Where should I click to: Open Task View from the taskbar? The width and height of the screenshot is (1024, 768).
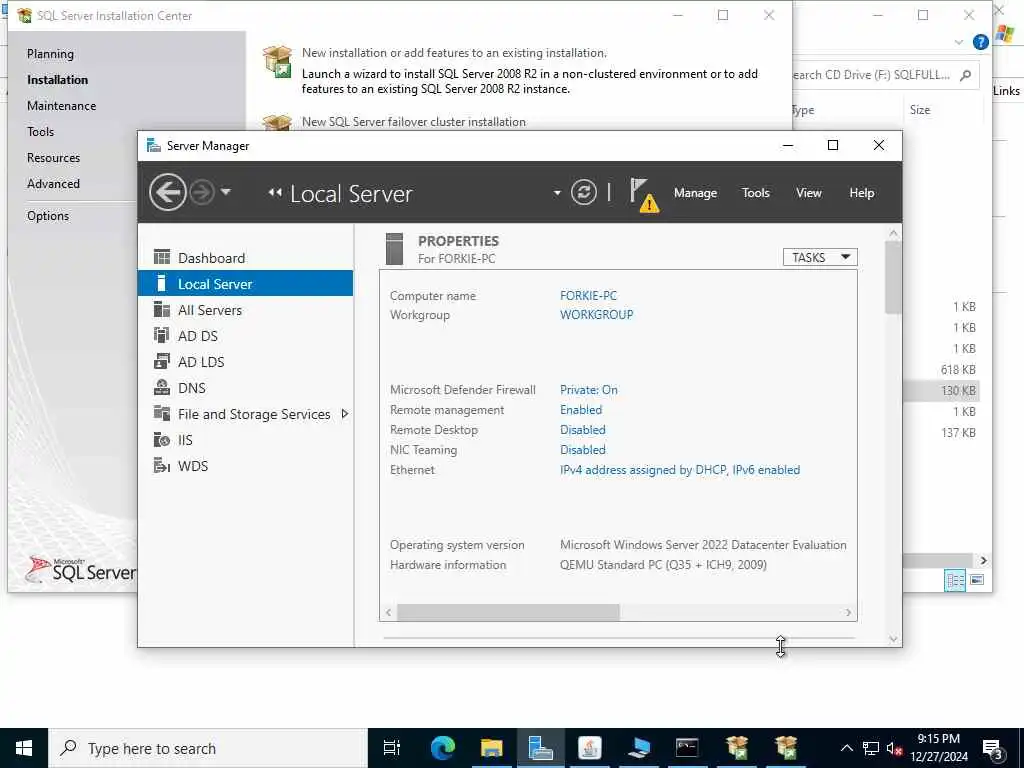pos(392,748)
